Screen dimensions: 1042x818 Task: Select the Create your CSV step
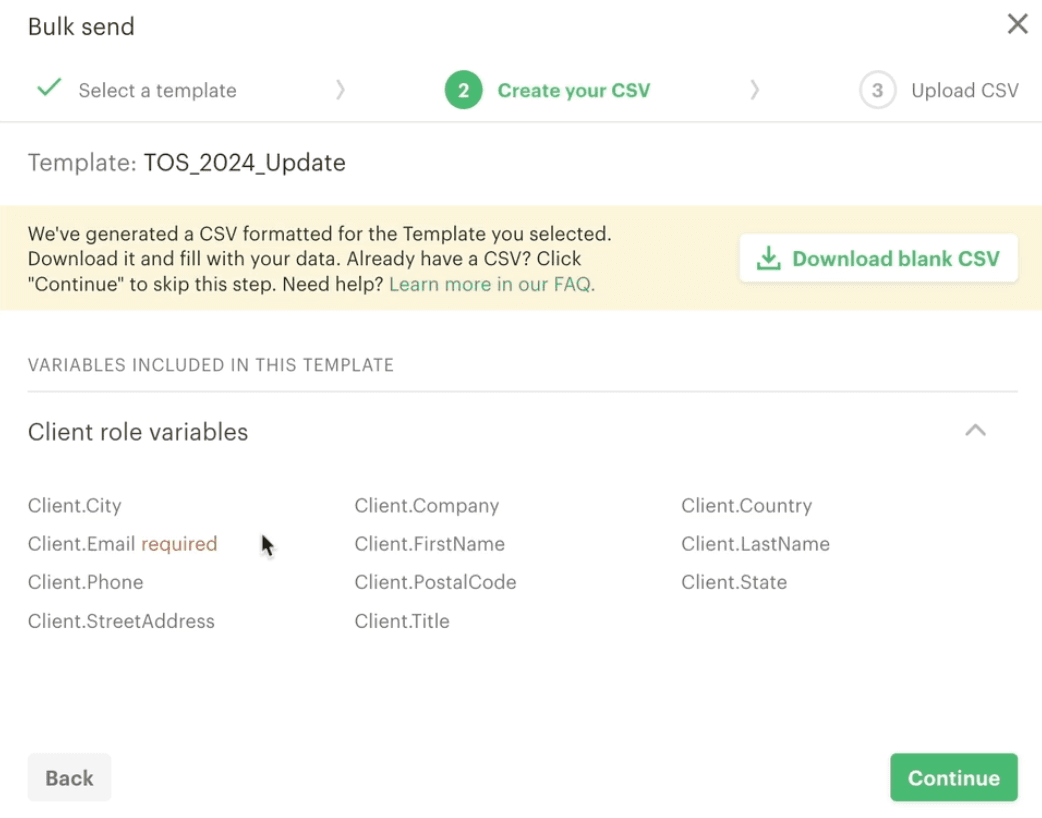tap(573, 90)
